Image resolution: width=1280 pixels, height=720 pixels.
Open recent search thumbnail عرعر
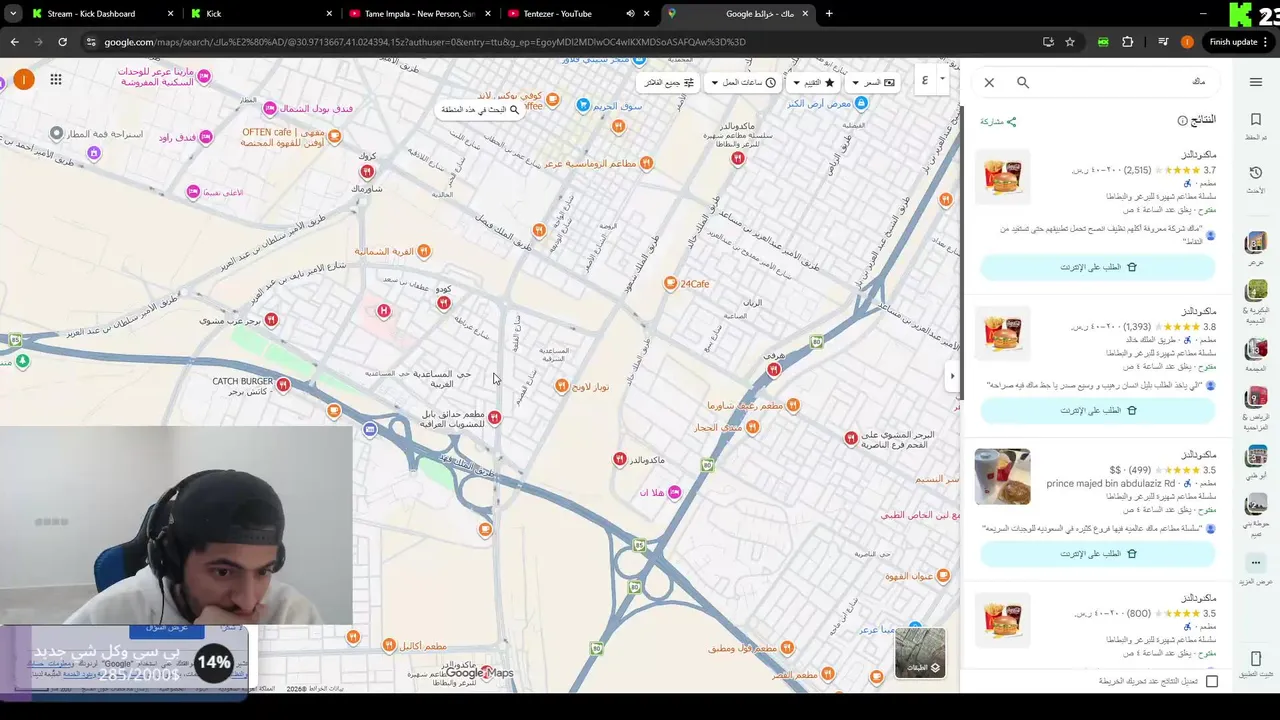click(x=1256, y=243)
